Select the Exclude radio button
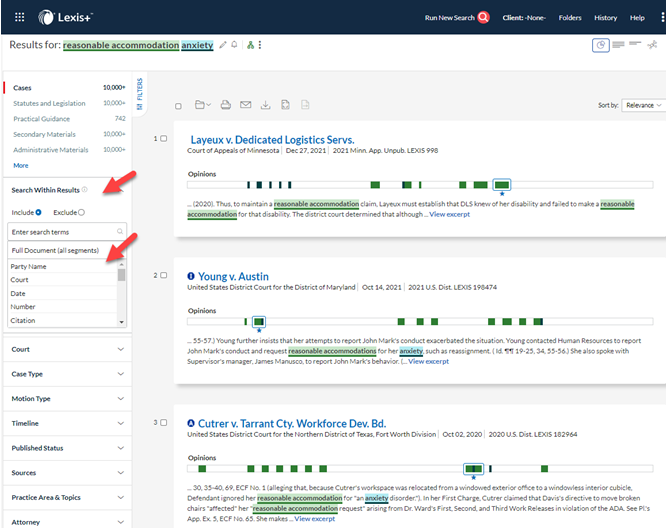This screenshot has width=666, height=529. 82,212
